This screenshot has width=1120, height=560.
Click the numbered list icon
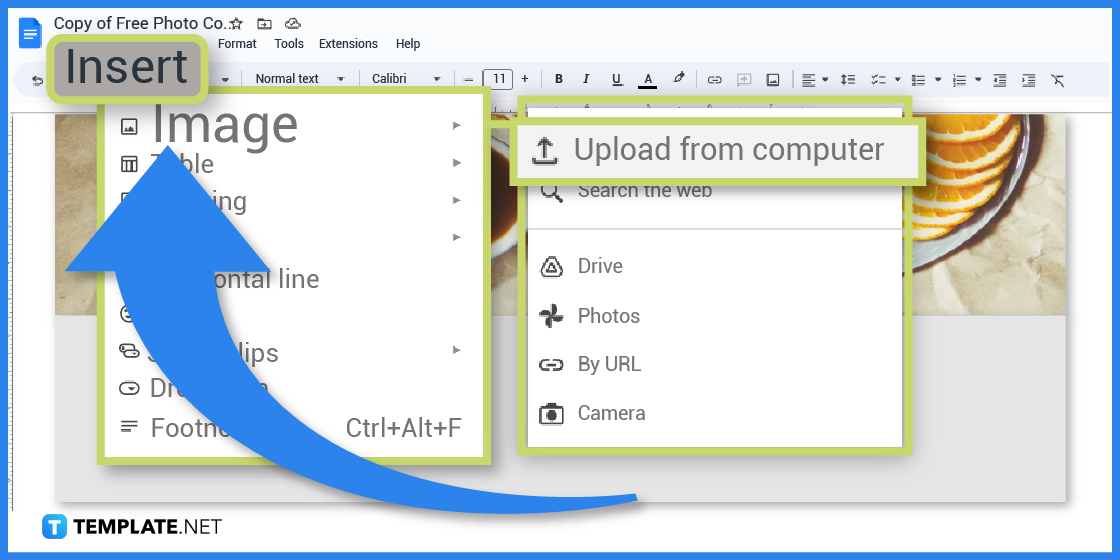coord(961,80)
